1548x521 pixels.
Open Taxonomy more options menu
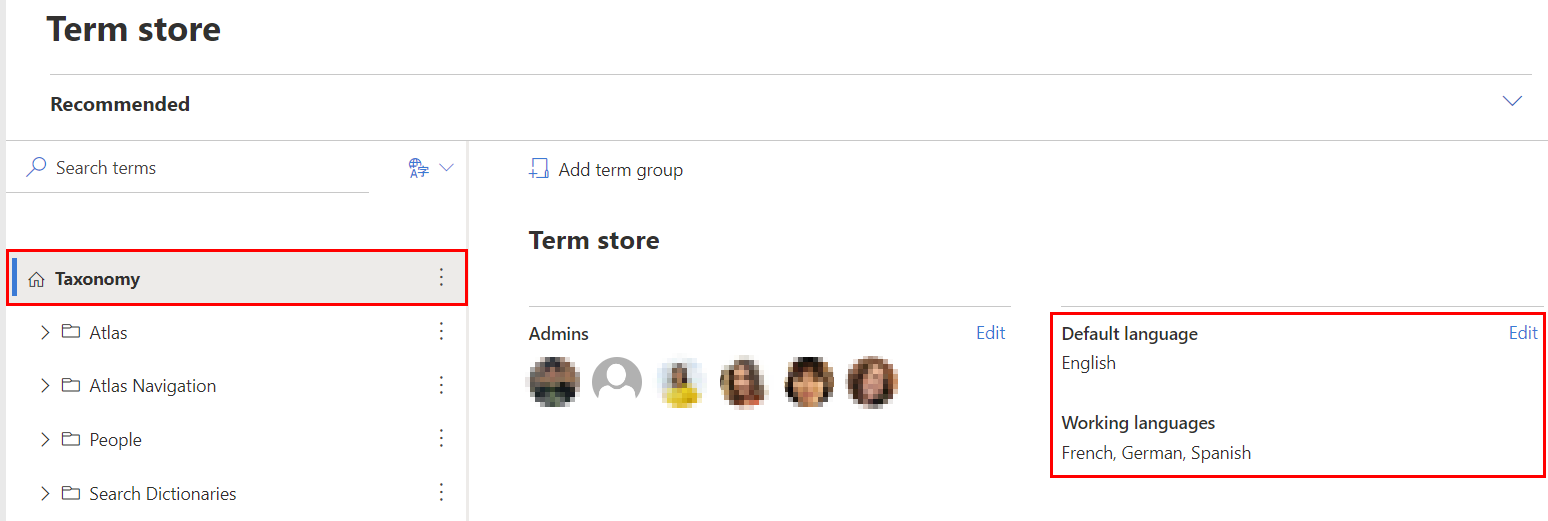[442, 278]
